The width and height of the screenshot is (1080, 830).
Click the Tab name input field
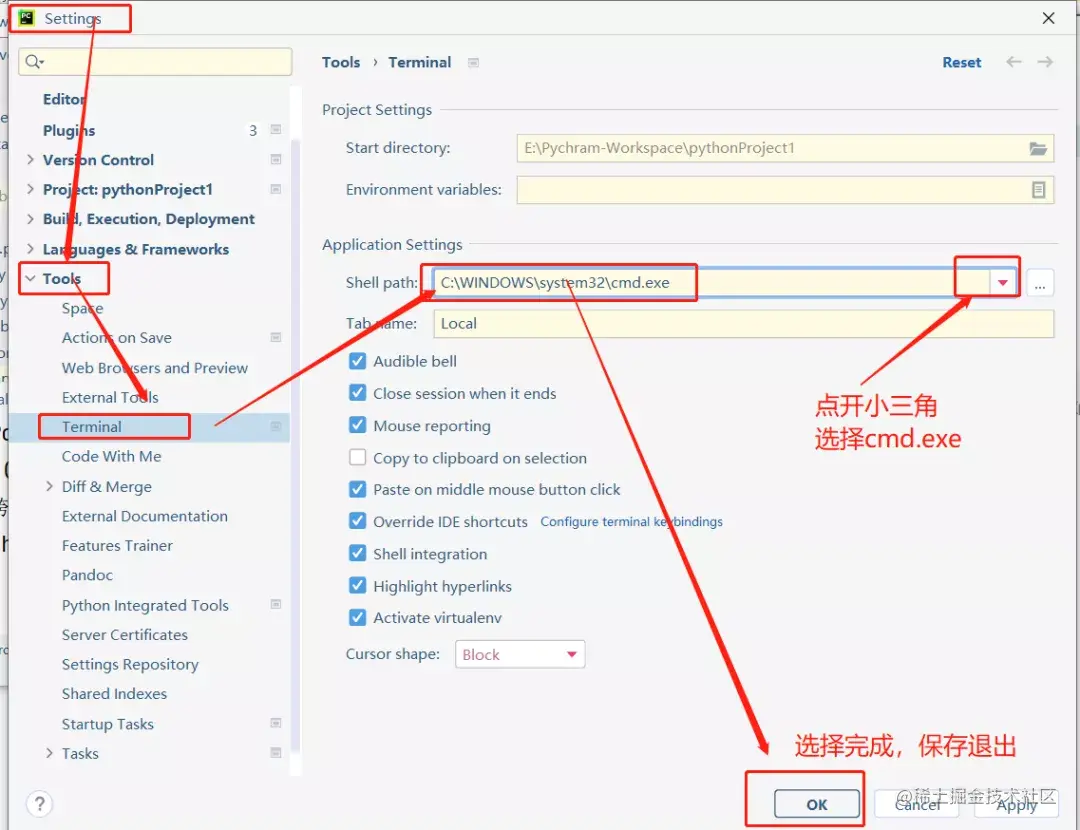[744, 324]
